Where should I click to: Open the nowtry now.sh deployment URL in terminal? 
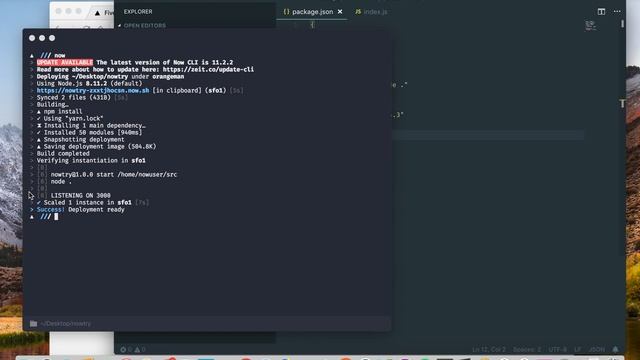pyautogui.click(x=93, y=90)
